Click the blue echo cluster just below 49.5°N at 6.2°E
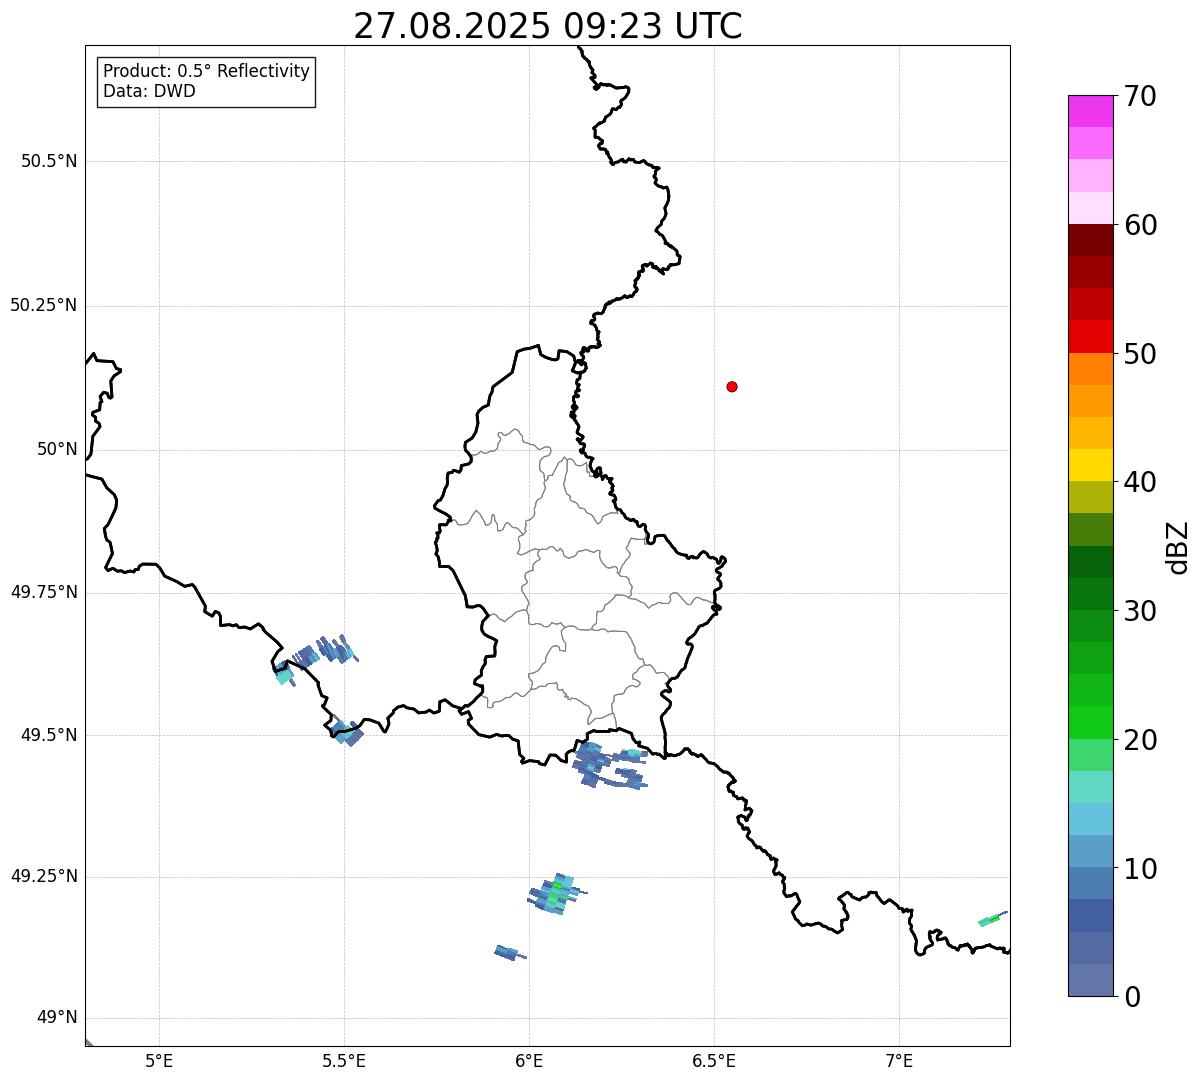 tap(608, 766)
